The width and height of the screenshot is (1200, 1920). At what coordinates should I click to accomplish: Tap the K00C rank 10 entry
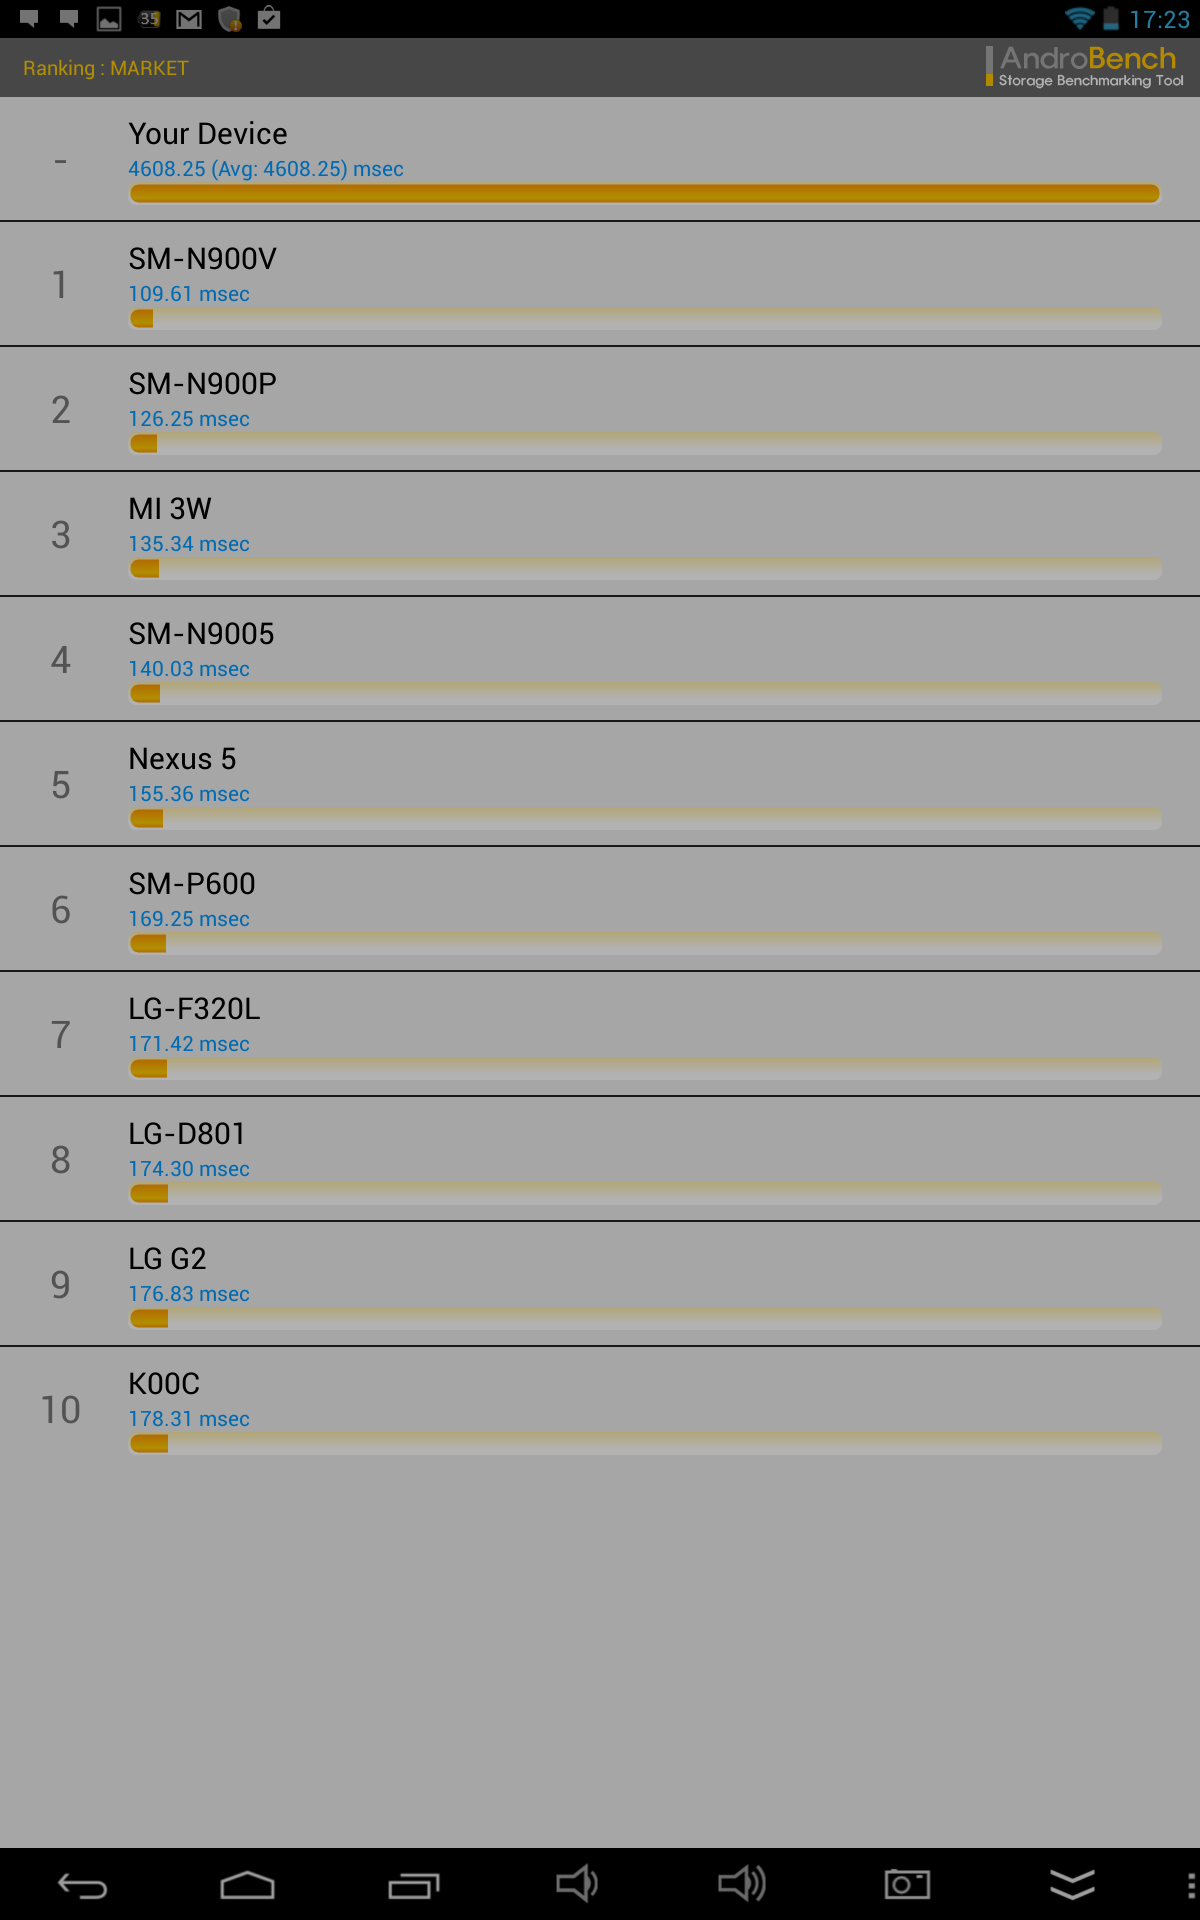(600, 1409)
